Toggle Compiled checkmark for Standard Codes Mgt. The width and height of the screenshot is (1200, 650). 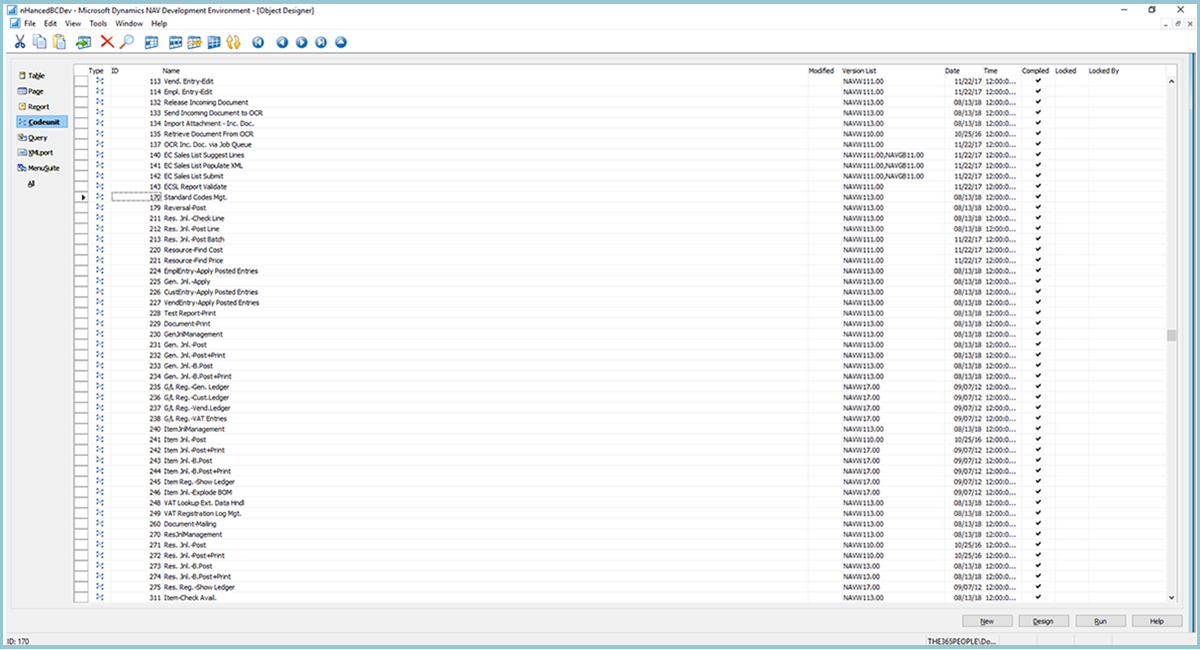[1038, 197]
